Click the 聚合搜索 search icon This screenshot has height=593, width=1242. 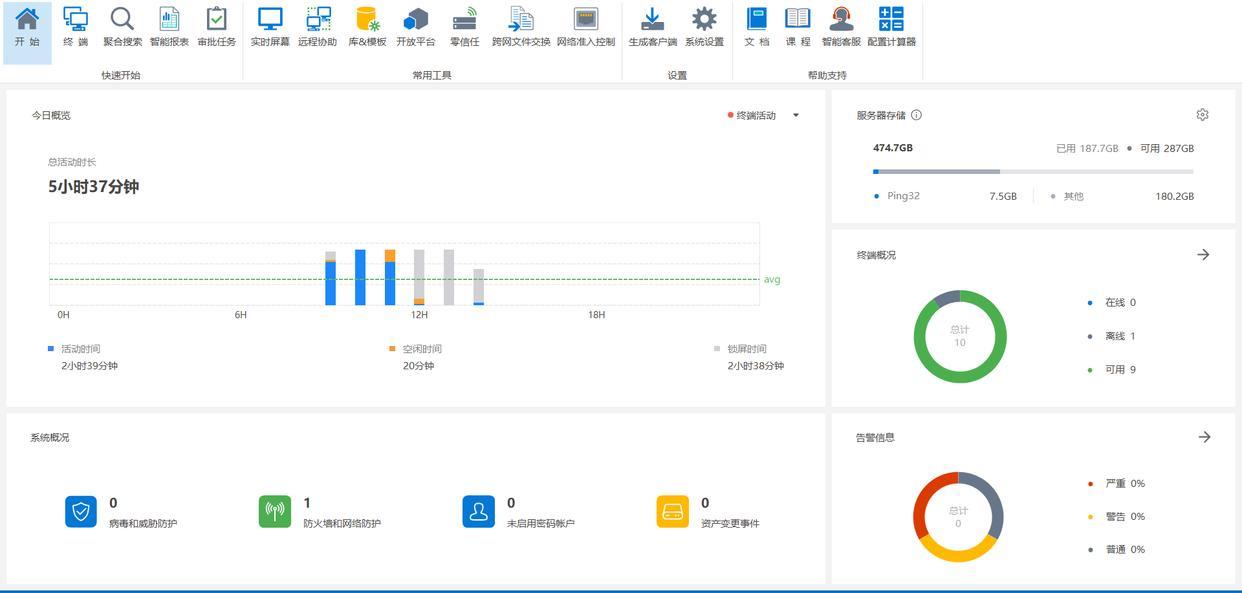click(x=122, y=27)
